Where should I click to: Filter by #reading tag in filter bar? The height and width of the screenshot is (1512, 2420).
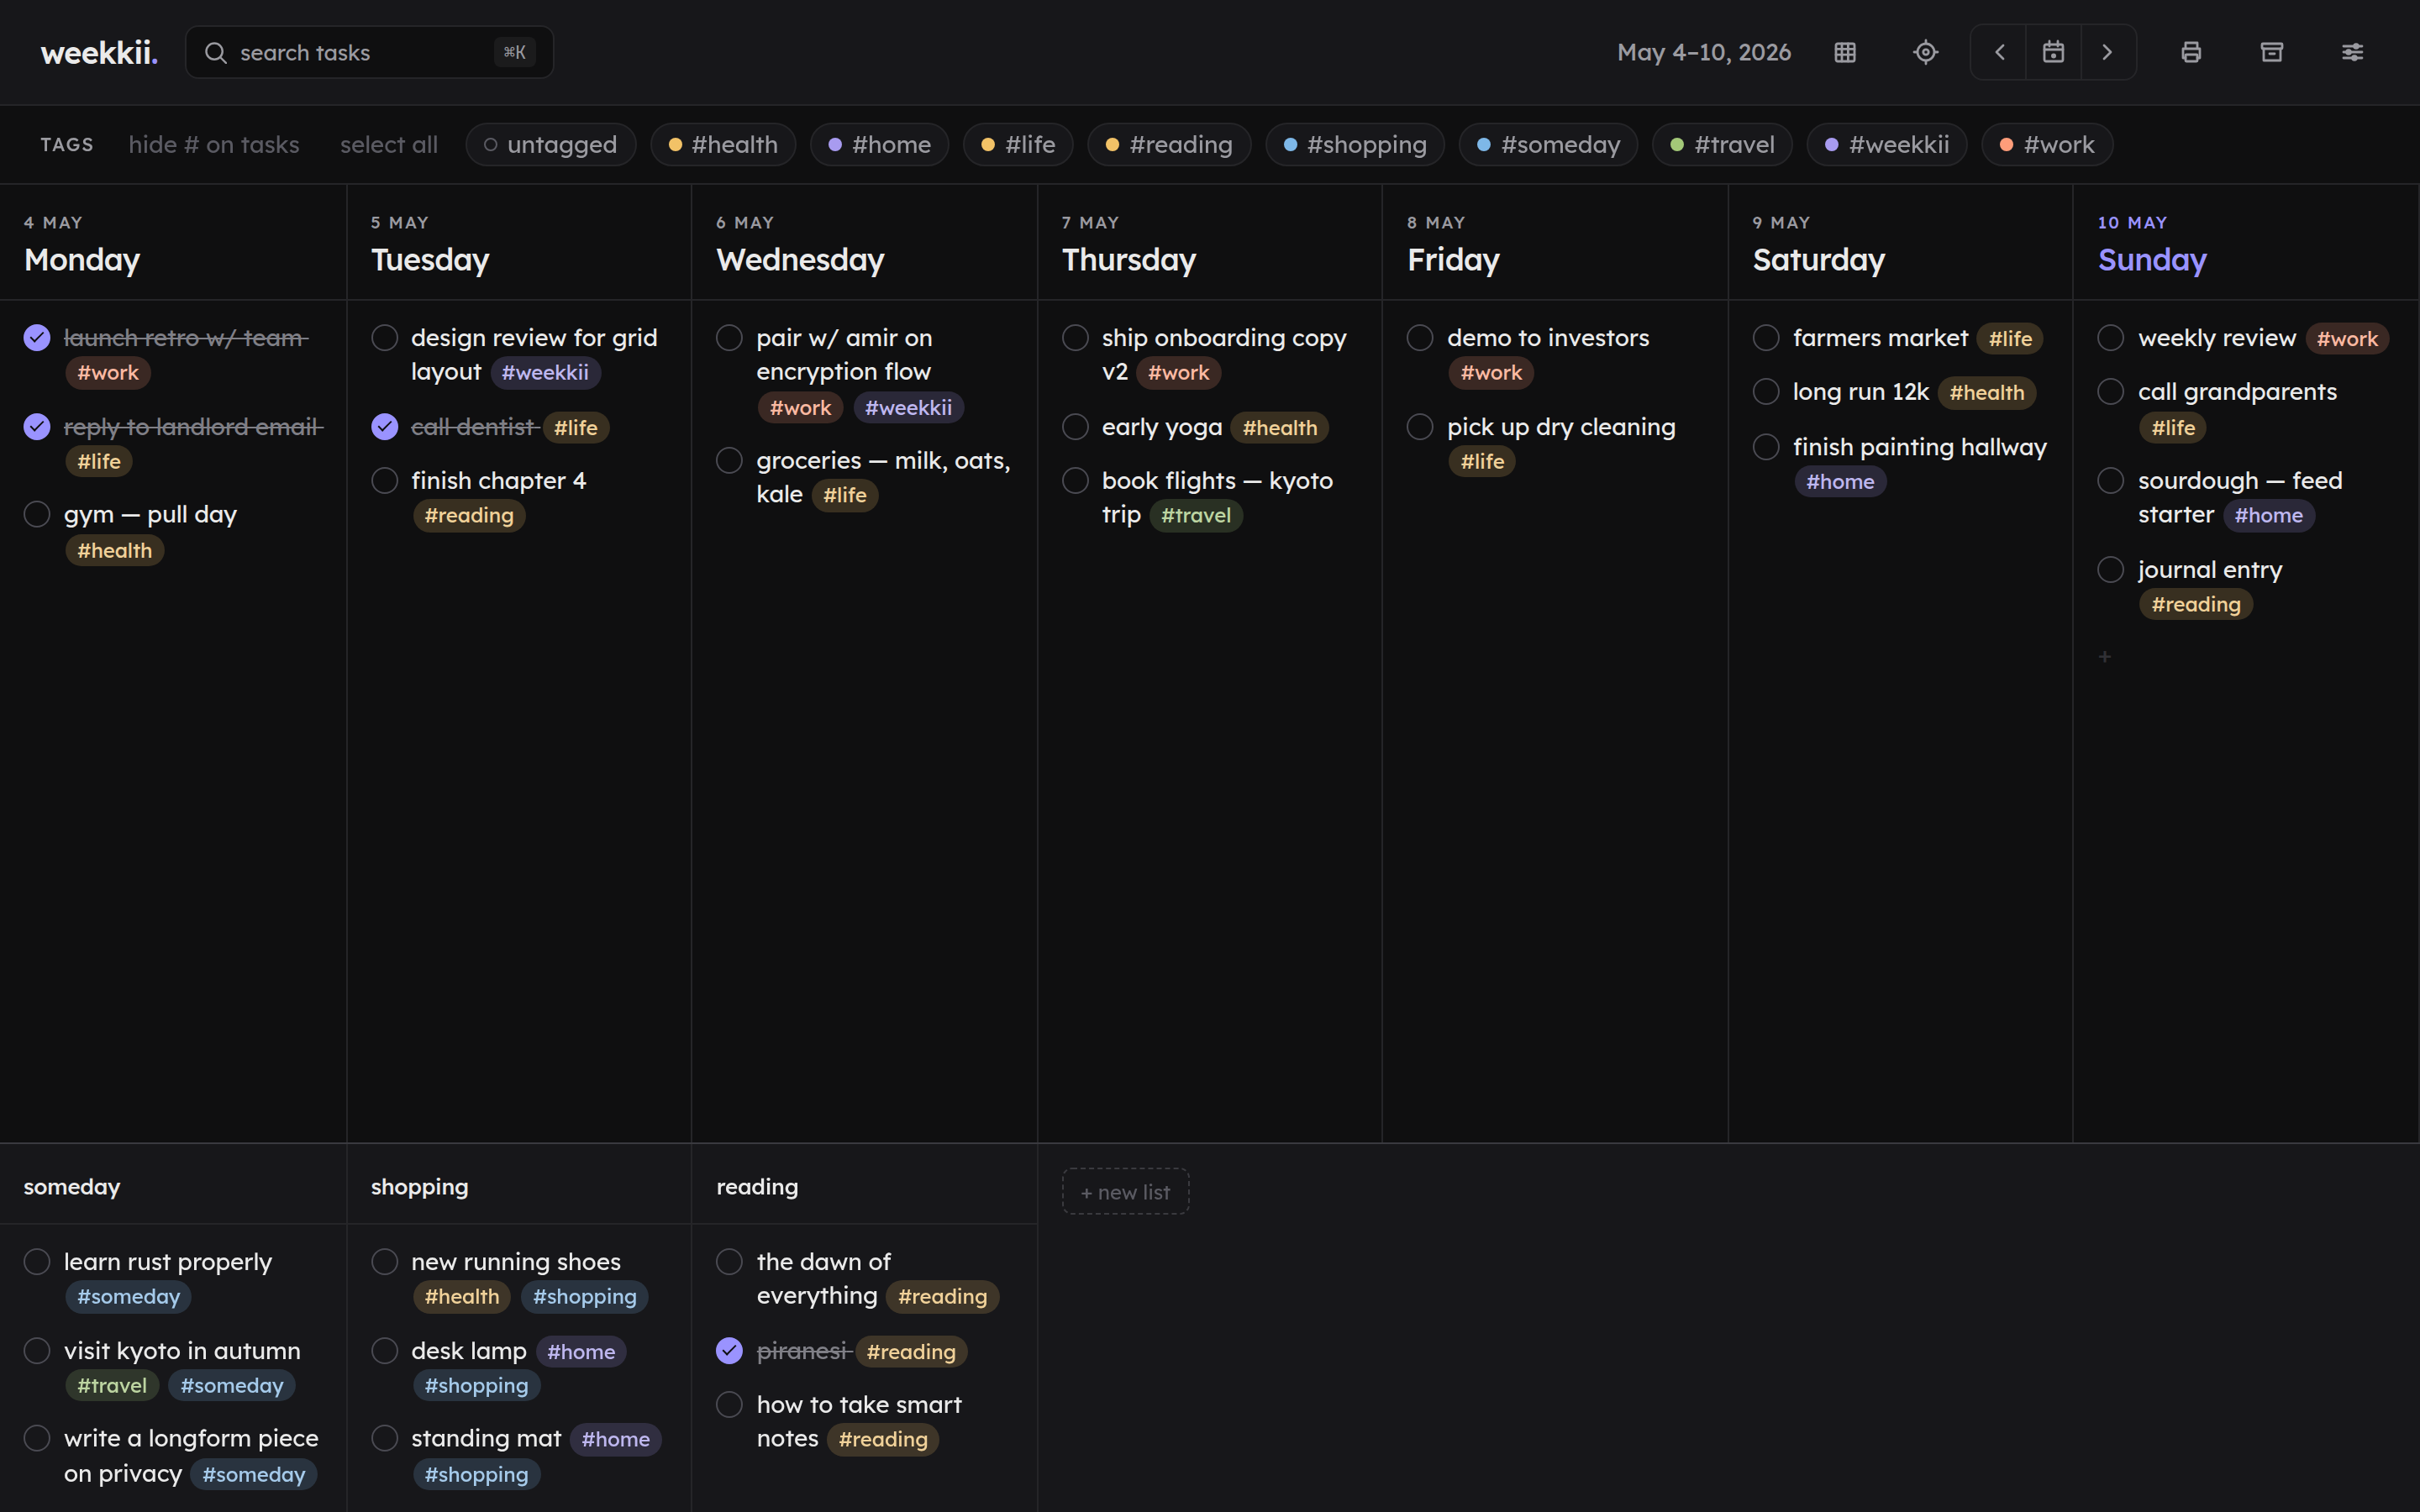coord(1169,145)
